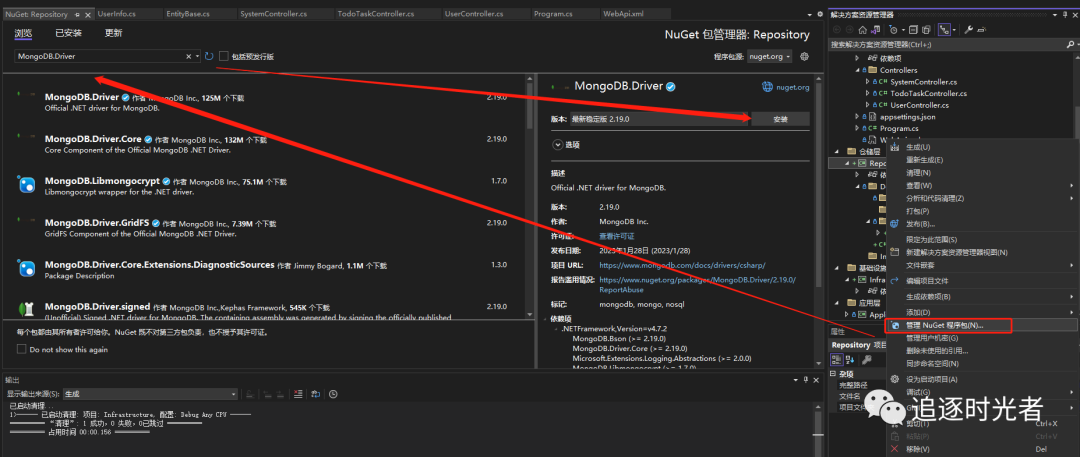The width and height of the screenshot is (1080, 457).
Task: Toggle Include prerelease checkbox
Action: pyautogui.click(x=224, y=57)
